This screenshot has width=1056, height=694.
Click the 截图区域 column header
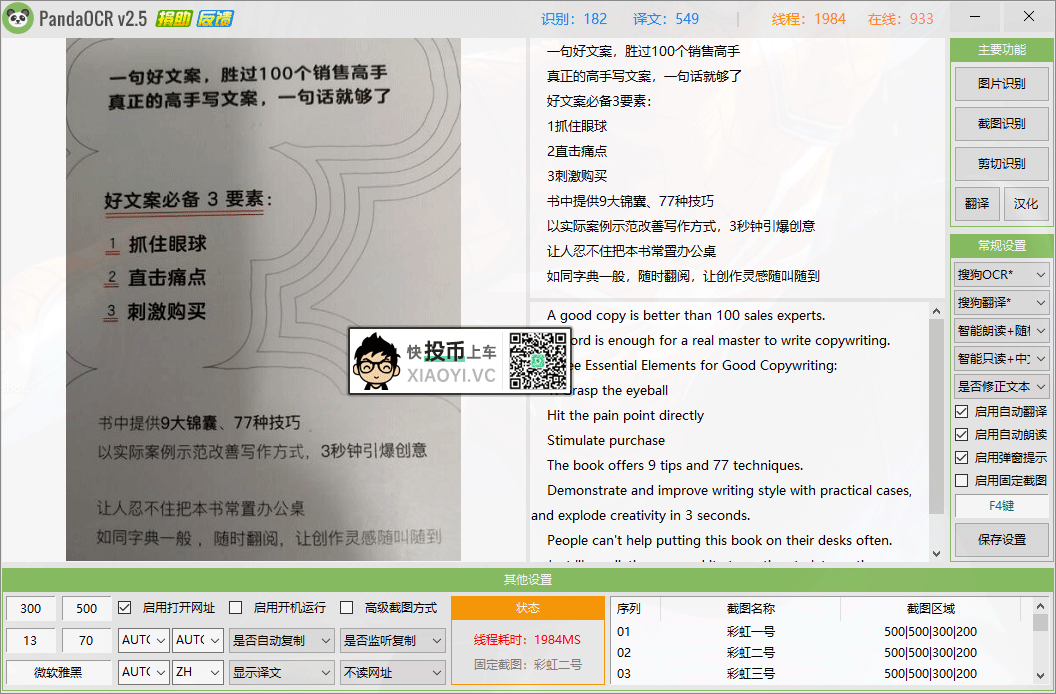click(931, 608)
